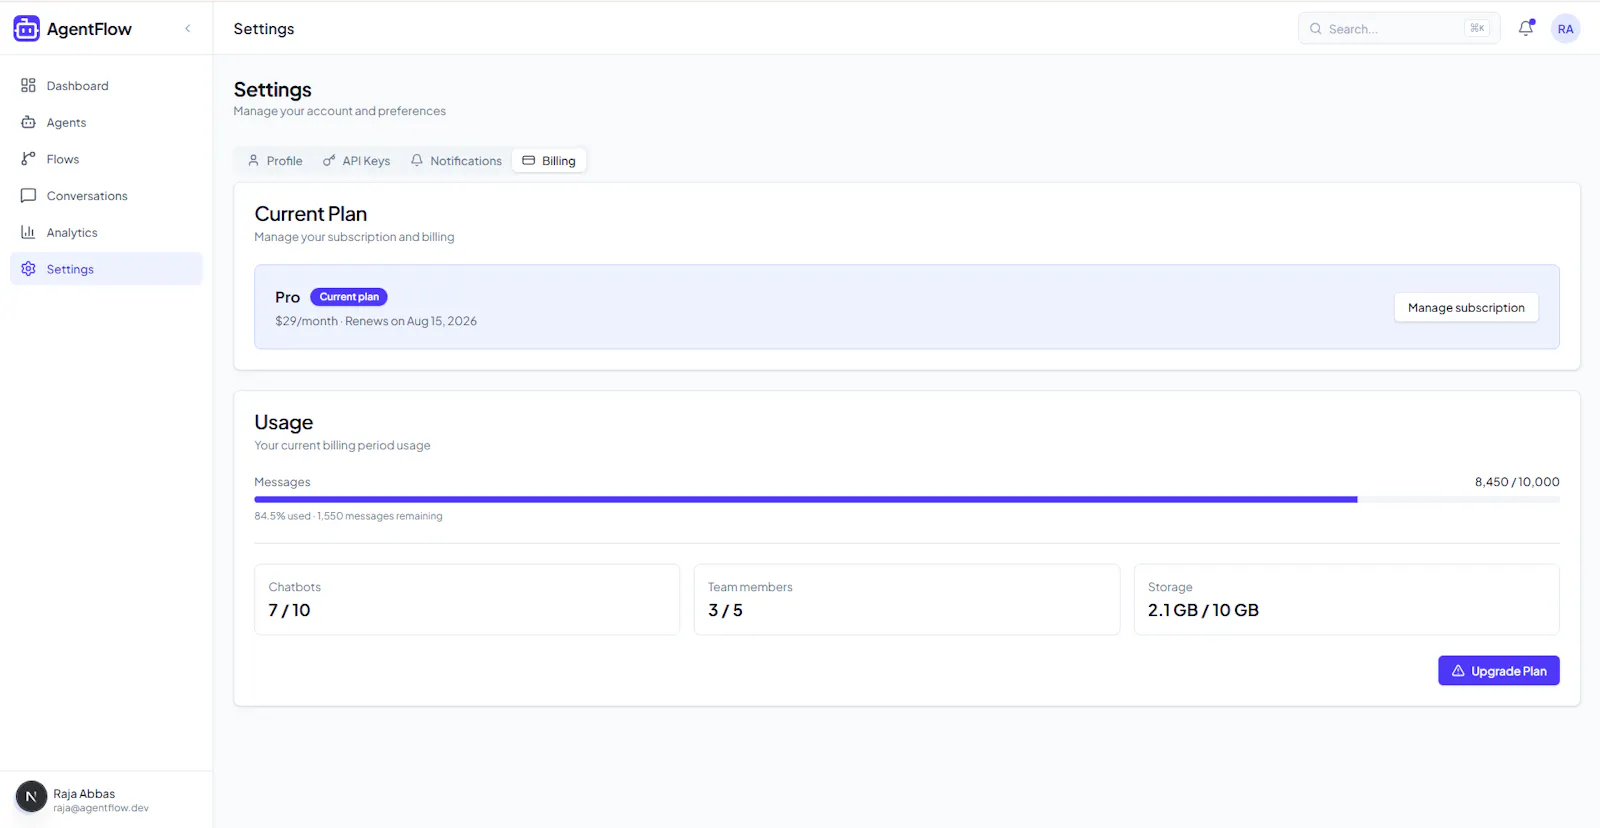This screenshot has width=1600, height=828.
Task: Click the ⌘K shortcut badge
Action: 1477,29
